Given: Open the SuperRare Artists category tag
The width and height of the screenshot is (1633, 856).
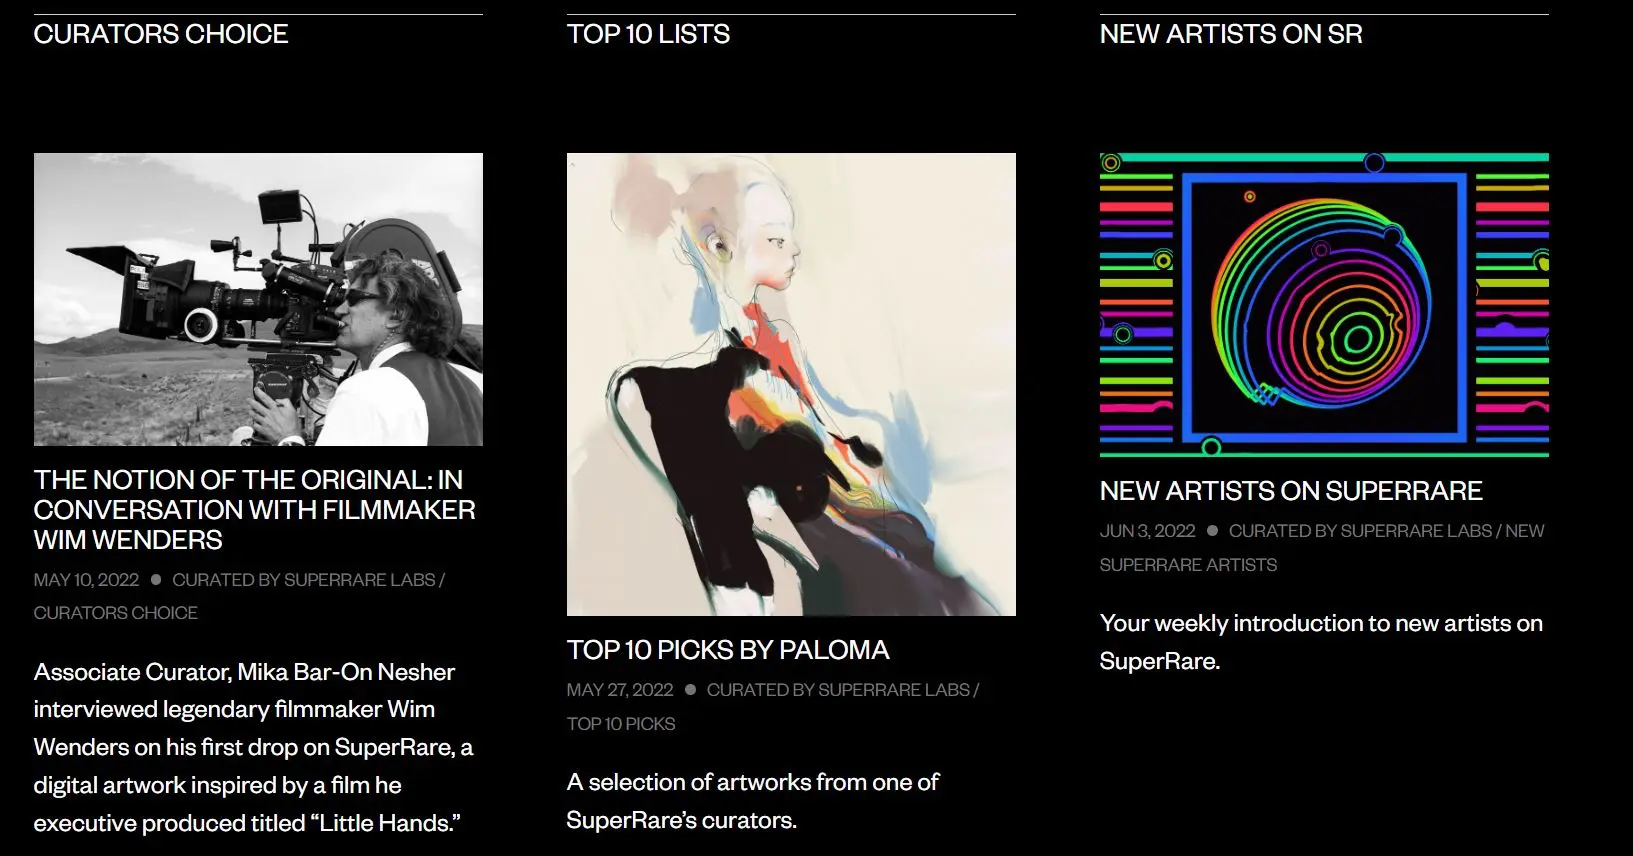Looking at the screenshot, I should [x=1188, y=565].
